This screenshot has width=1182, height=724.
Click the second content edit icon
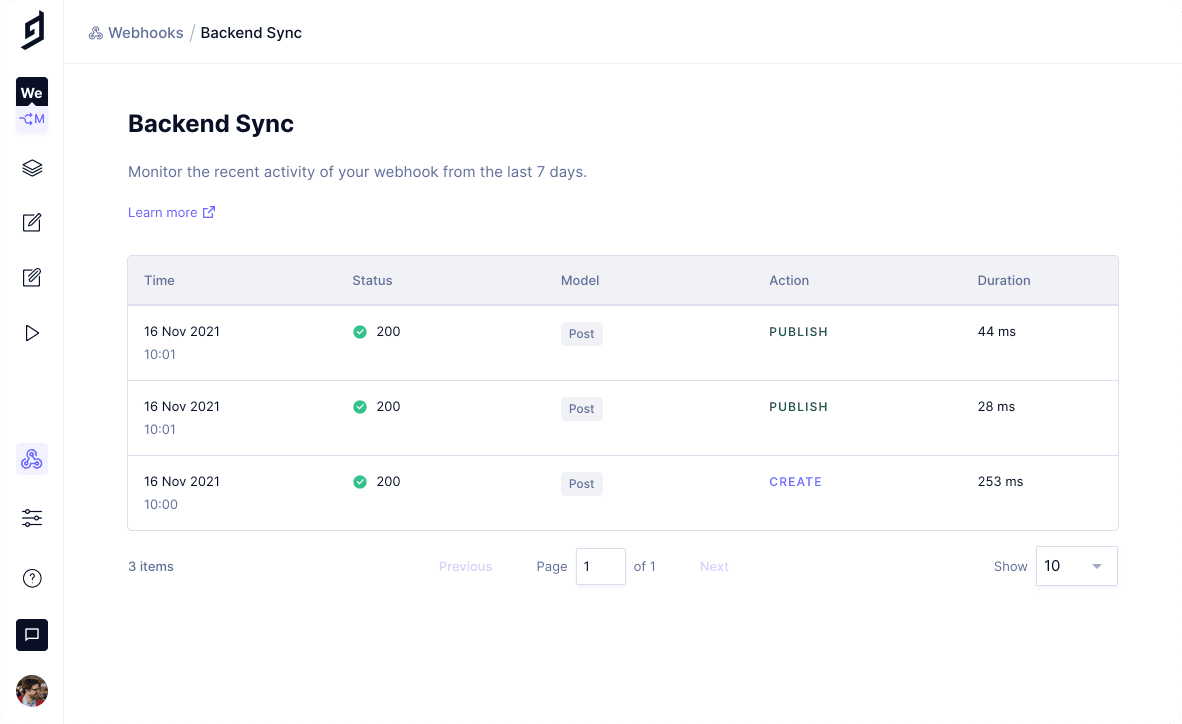click(x=31, y=277)
